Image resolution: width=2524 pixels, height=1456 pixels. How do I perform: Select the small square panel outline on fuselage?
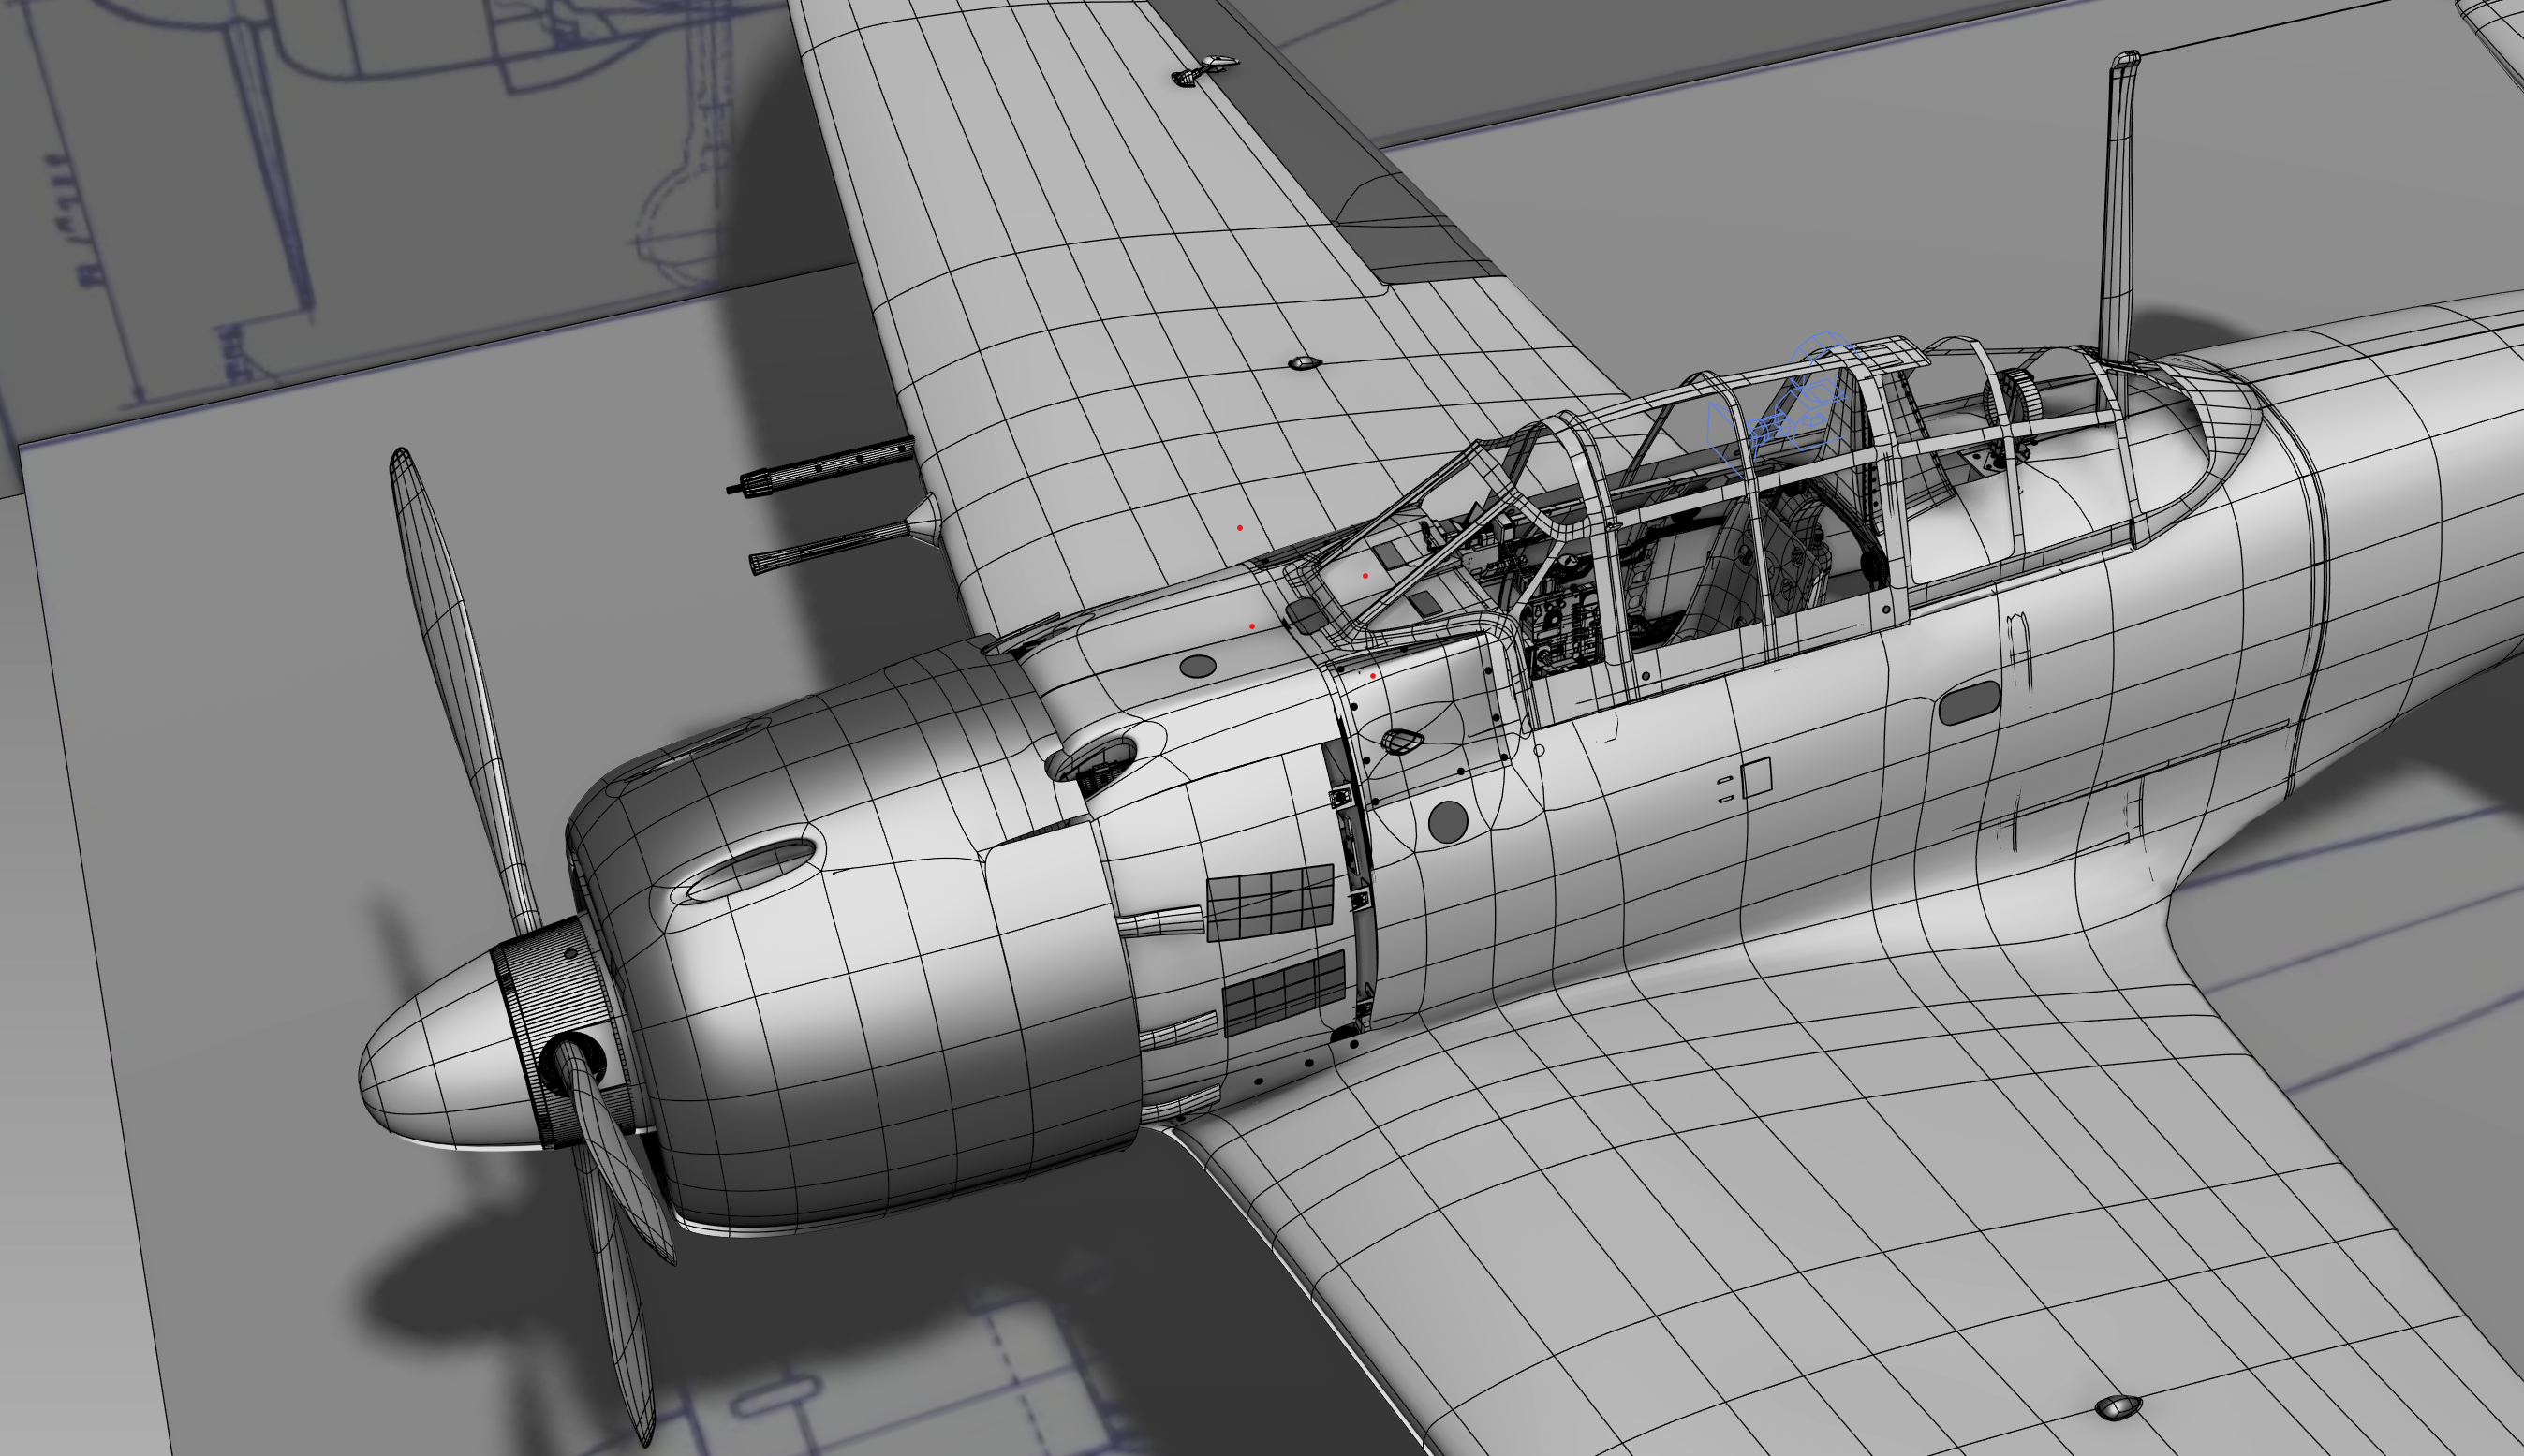coord(1756,777)
